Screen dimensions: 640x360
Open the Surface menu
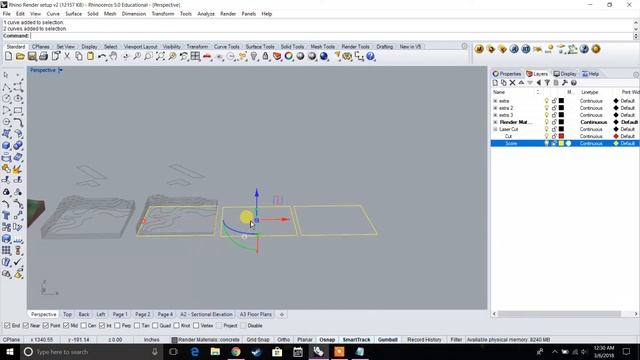click(x=73, y=14)
